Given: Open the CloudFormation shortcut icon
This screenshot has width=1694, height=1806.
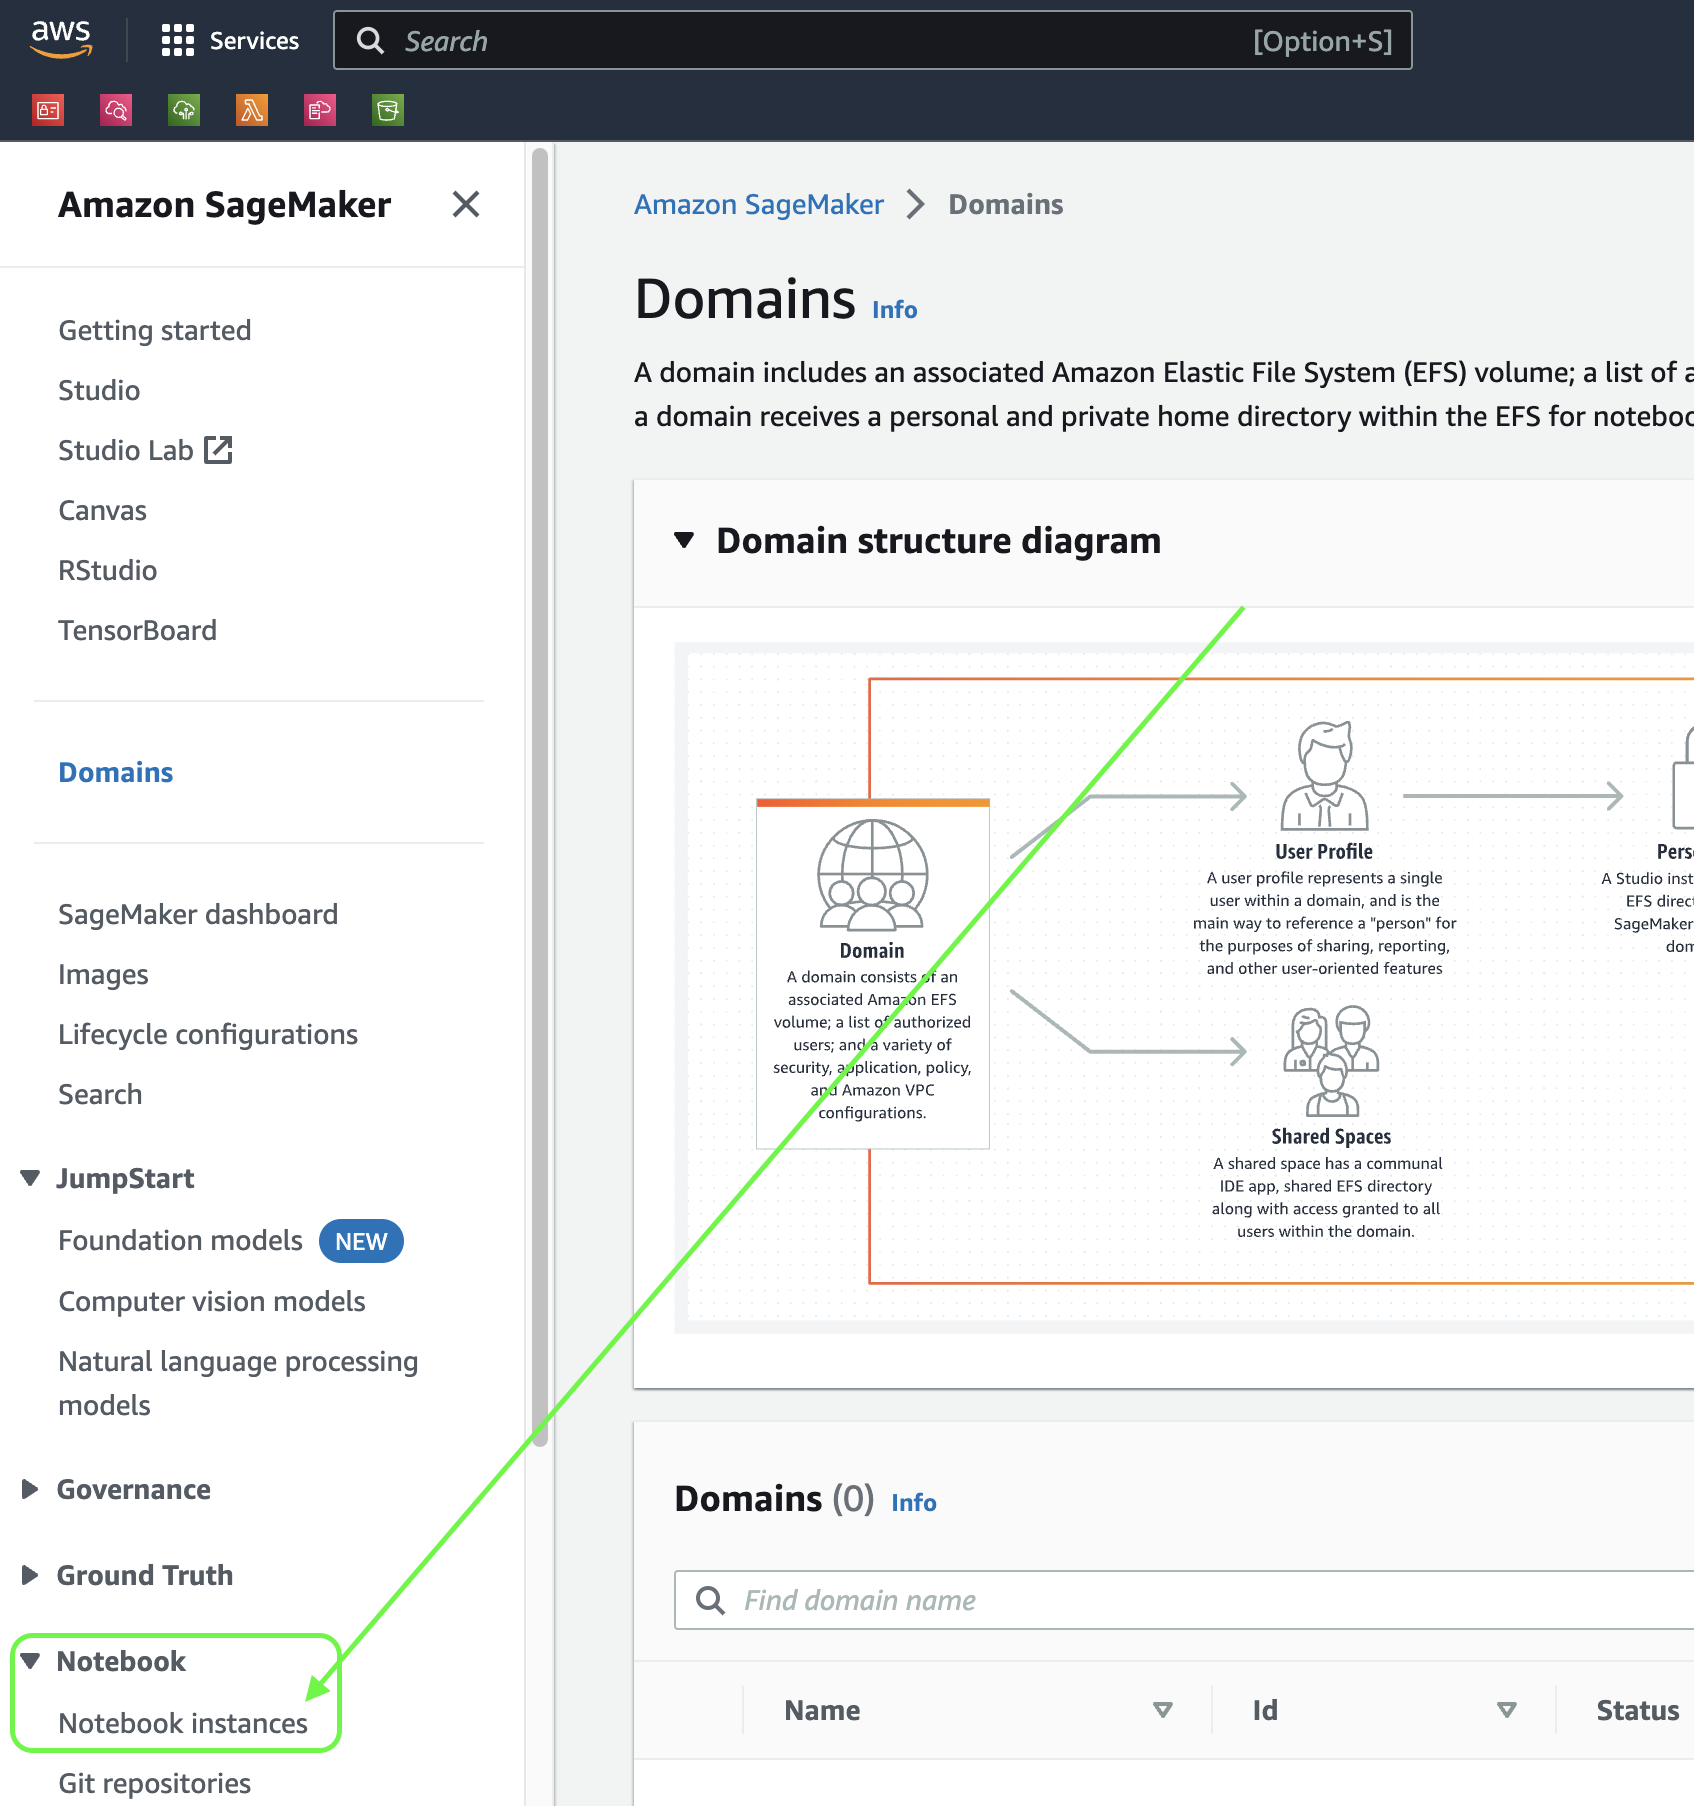Looking at the screenshot, I should click(x=320, y=110).
